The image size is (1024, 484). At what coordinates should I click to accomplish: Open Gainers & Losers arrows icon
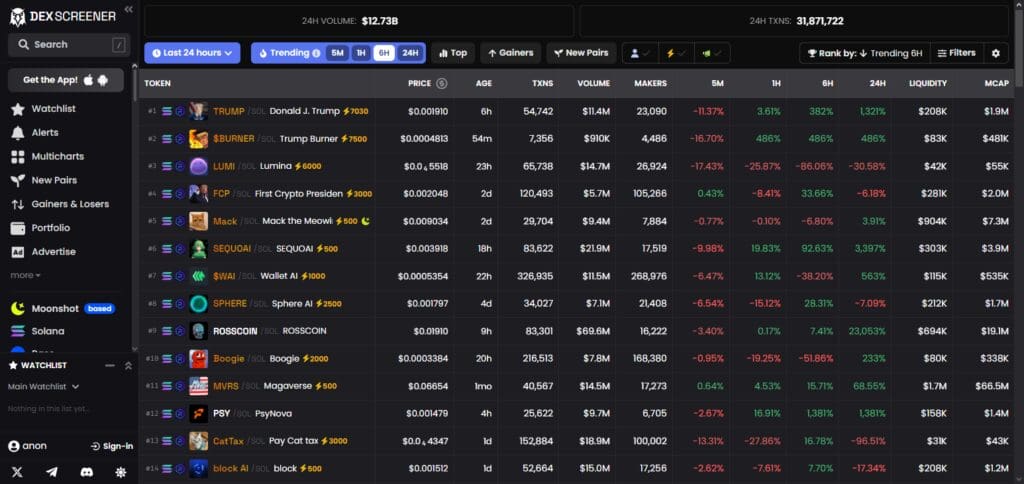(x=18, y=204)
